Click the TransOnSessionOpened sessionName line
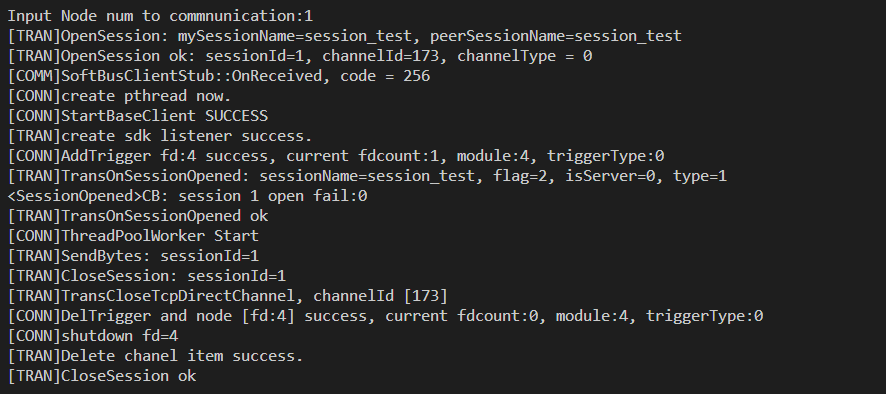 tap(367, 176)
